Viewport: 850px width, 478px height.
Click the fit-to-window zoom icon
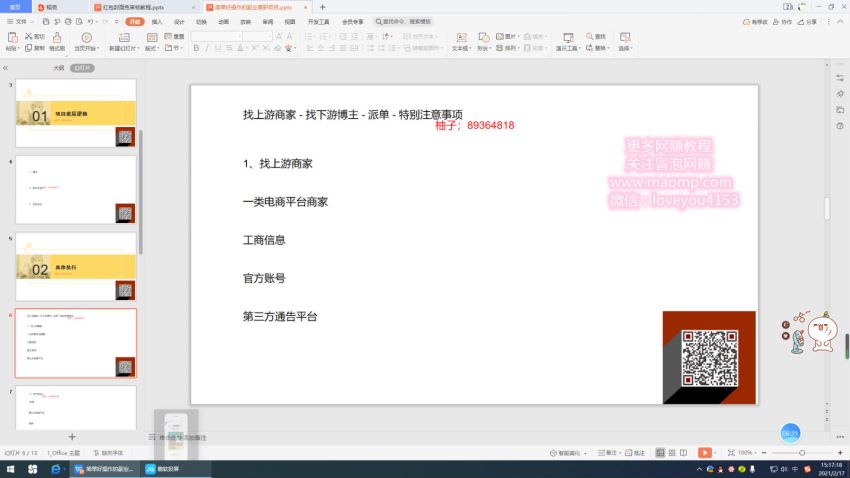[731, 453]
